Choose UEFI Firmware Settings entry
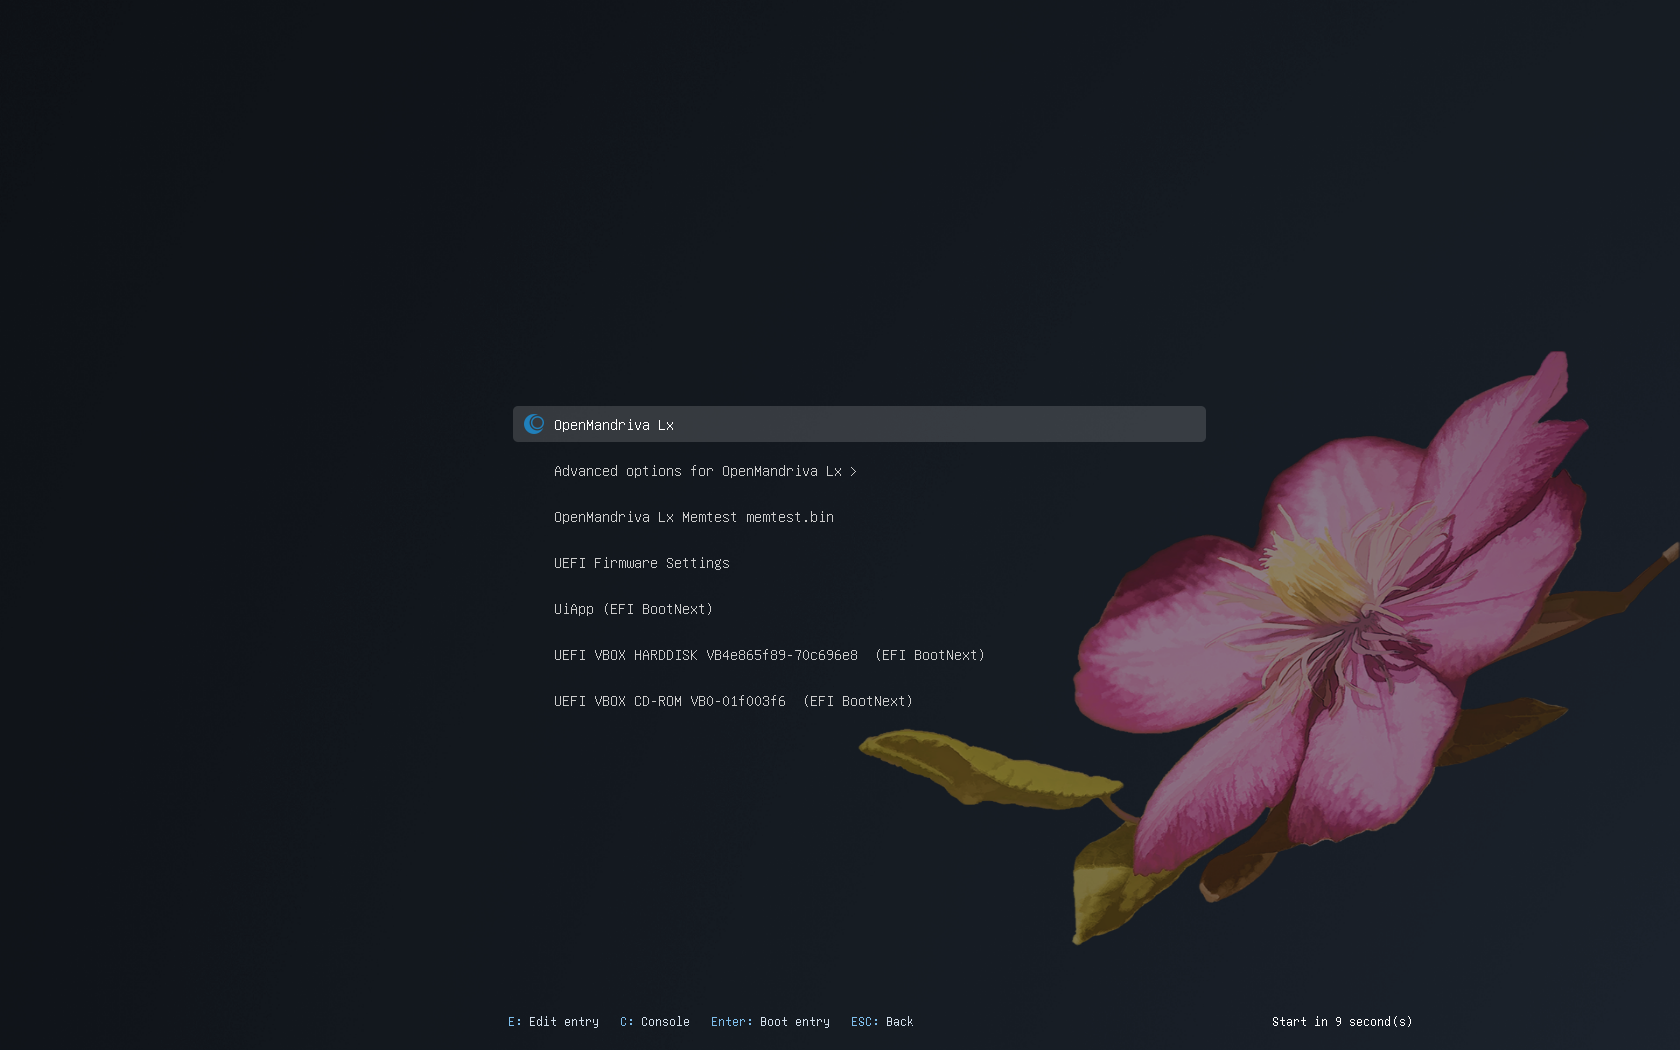1680x1050 pixels. point(642,563)
